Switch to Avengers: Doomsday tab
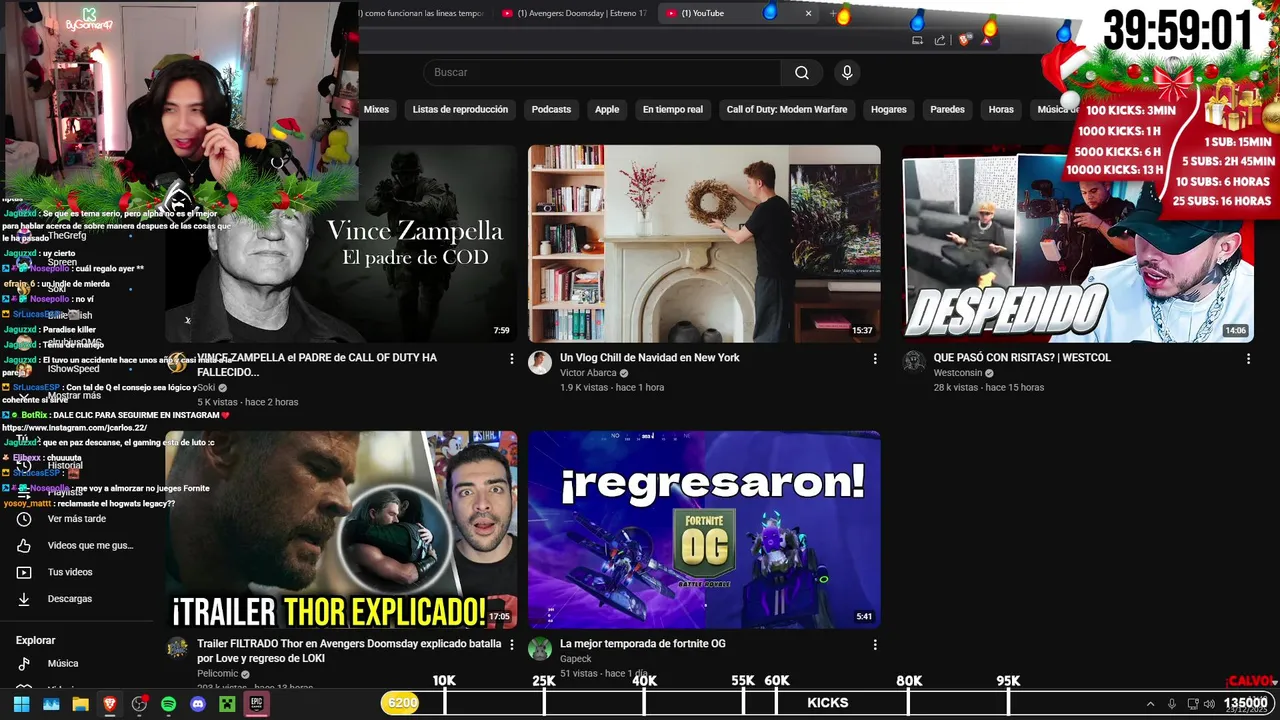This screenshot has height=720, width=1280. click(575, 13)
